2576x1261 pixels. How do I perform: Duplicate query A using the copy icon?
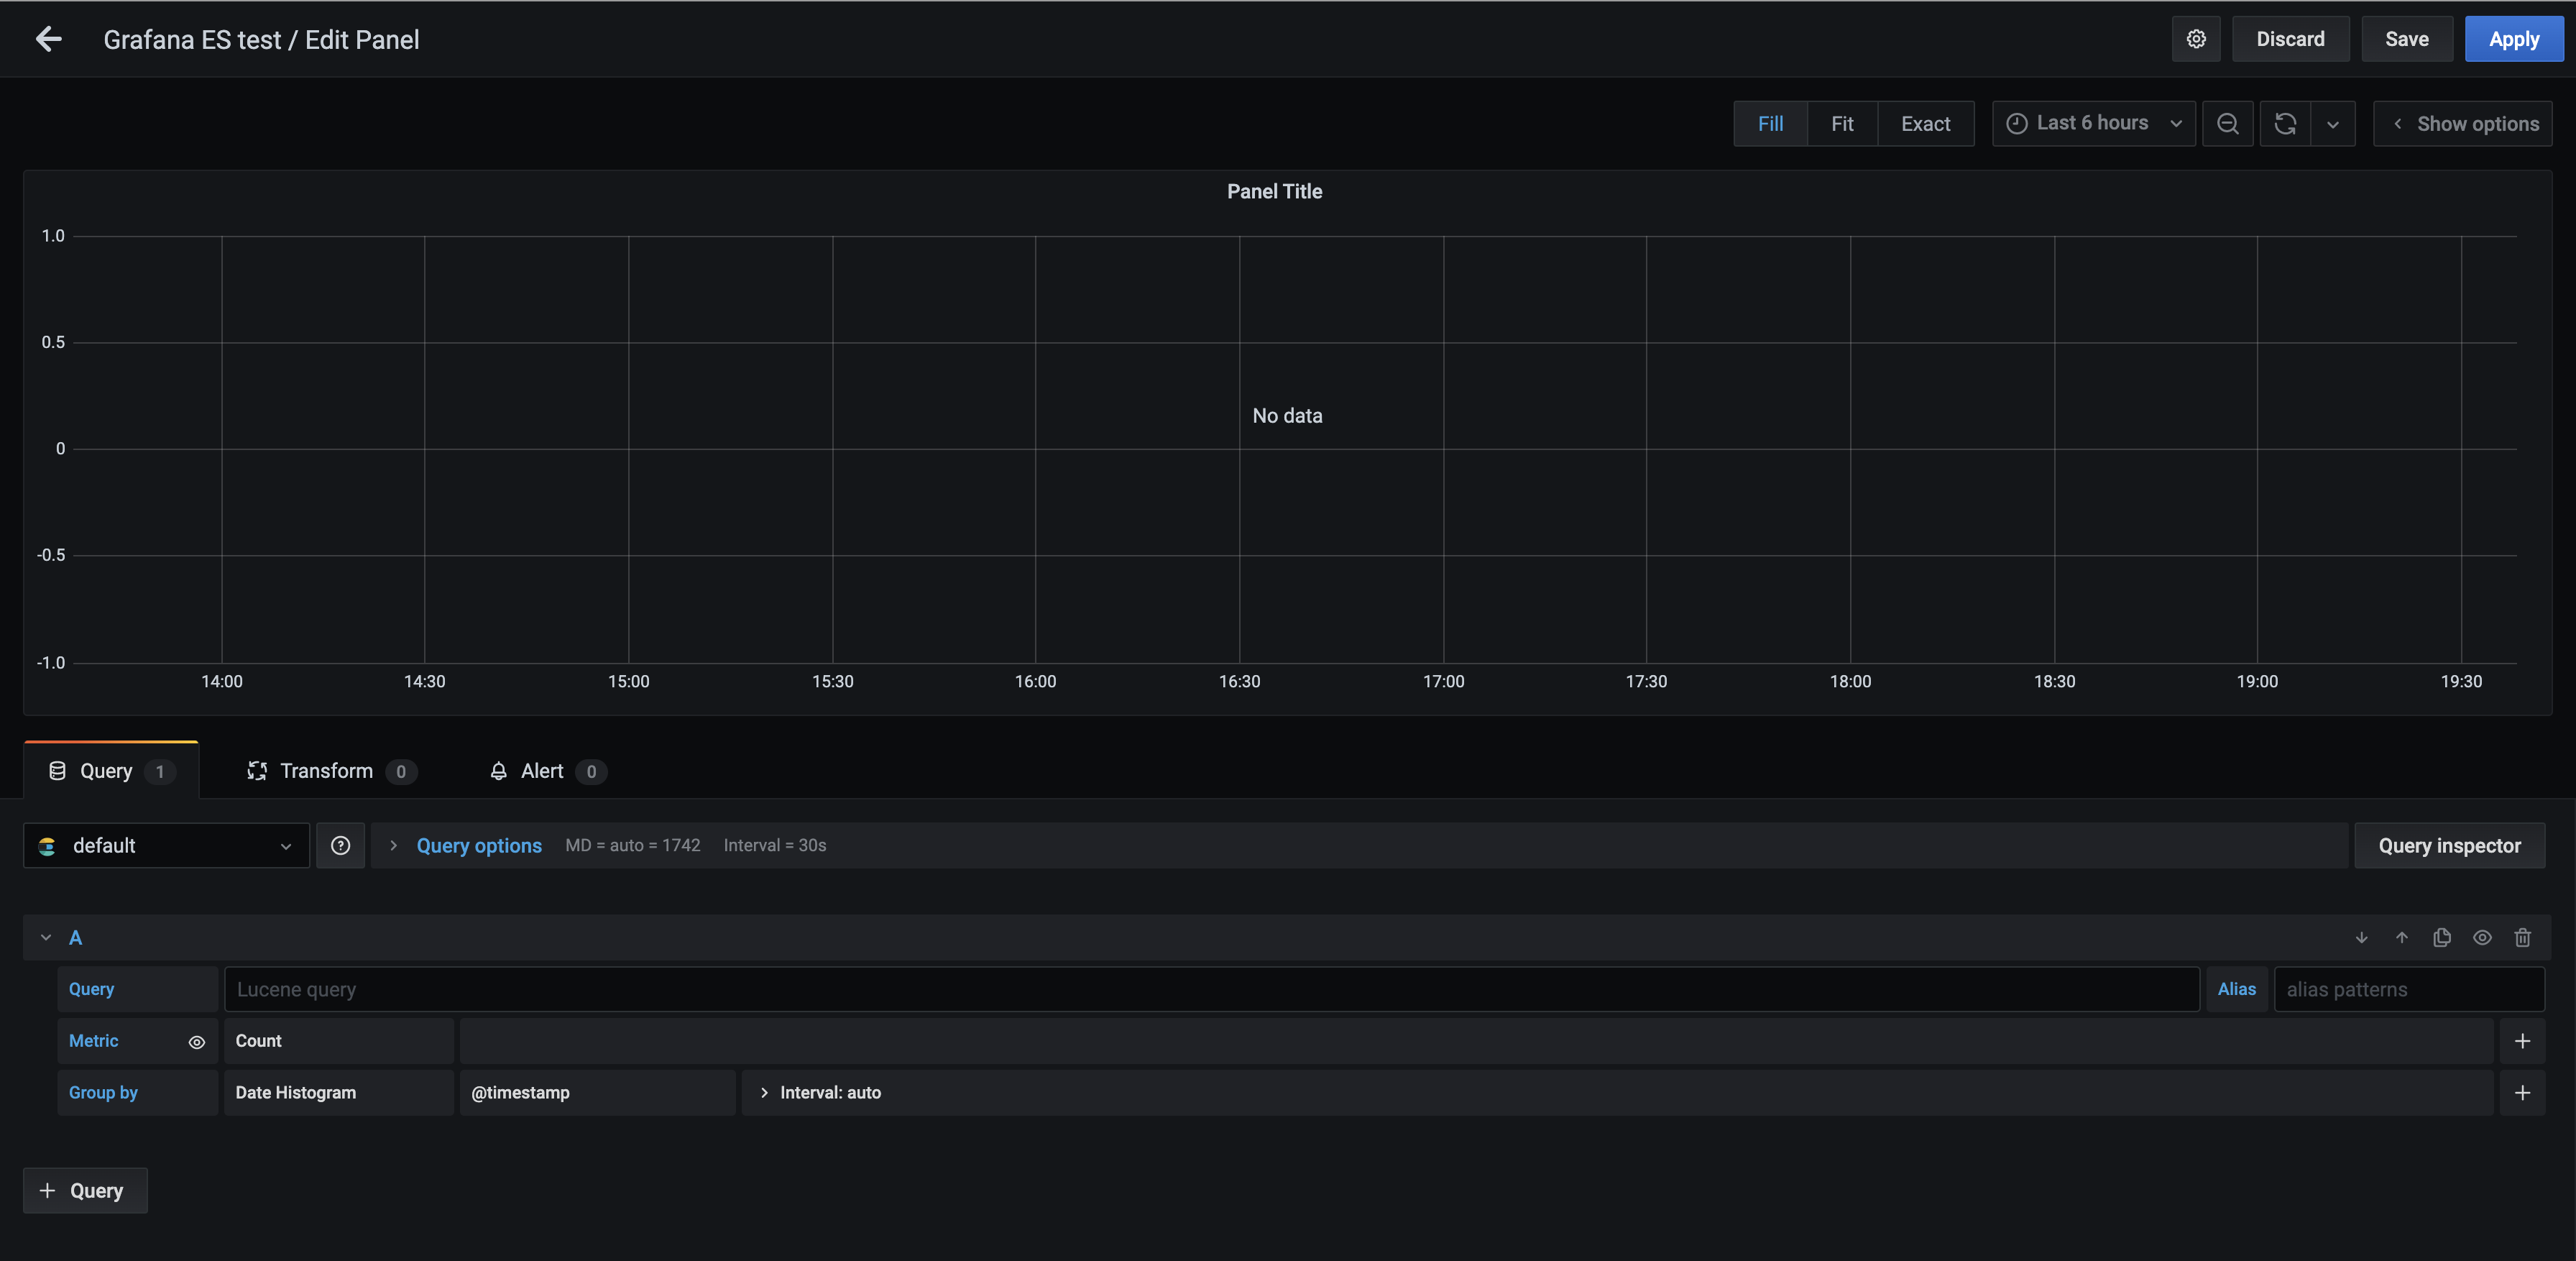(x=2442, y=938)
